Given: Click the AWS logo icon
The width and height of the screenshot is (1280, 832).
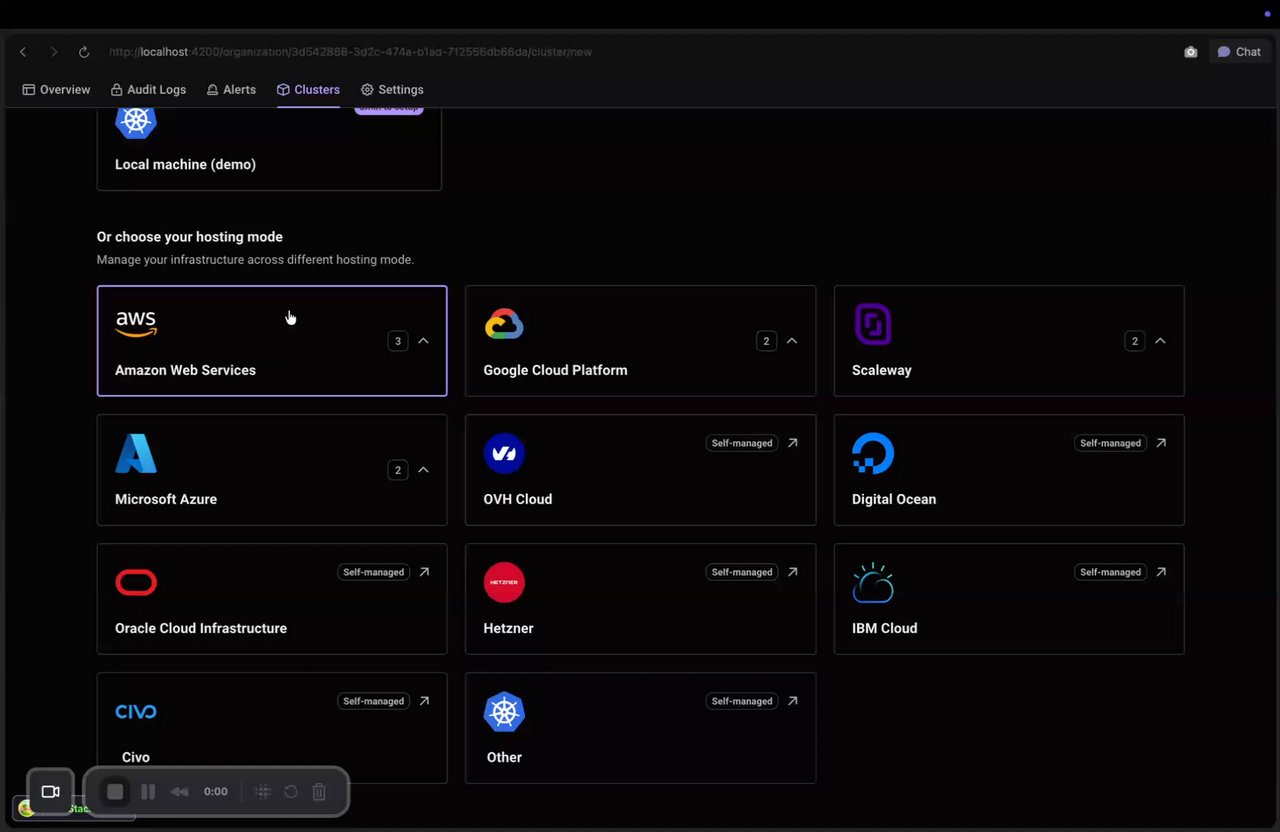Looking at the screenshot, I should click(x=136, y=324).
